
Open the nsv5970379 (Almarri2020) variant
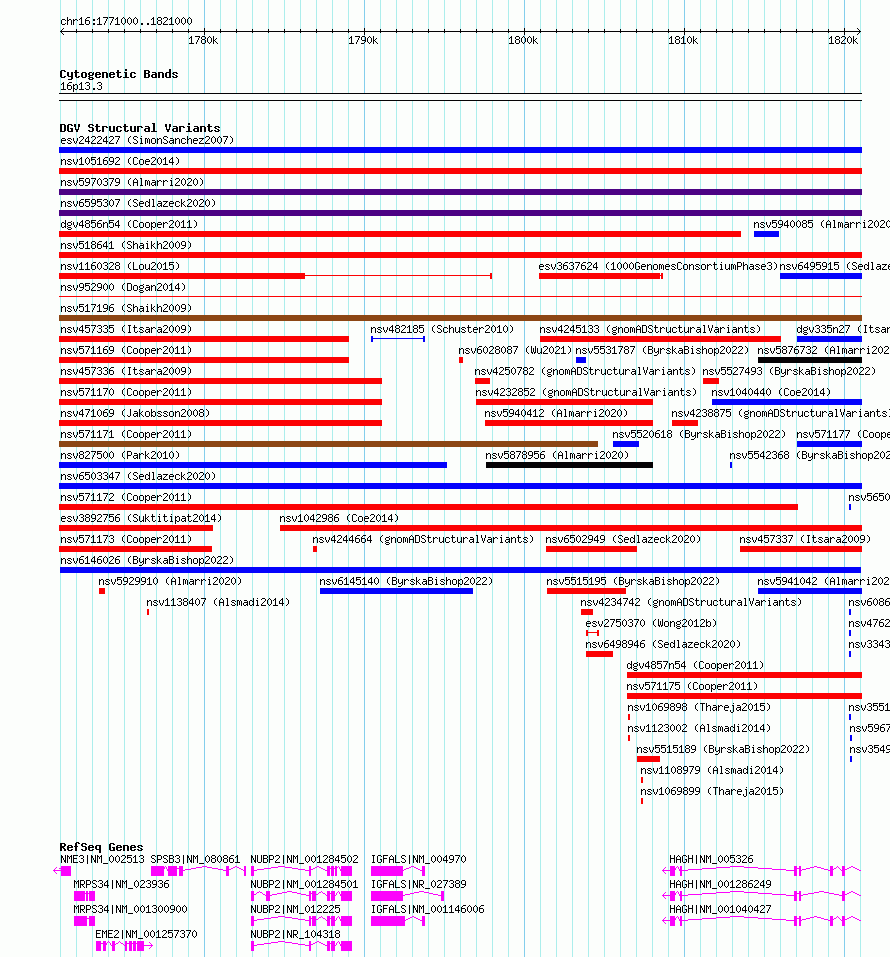[132, 182]
